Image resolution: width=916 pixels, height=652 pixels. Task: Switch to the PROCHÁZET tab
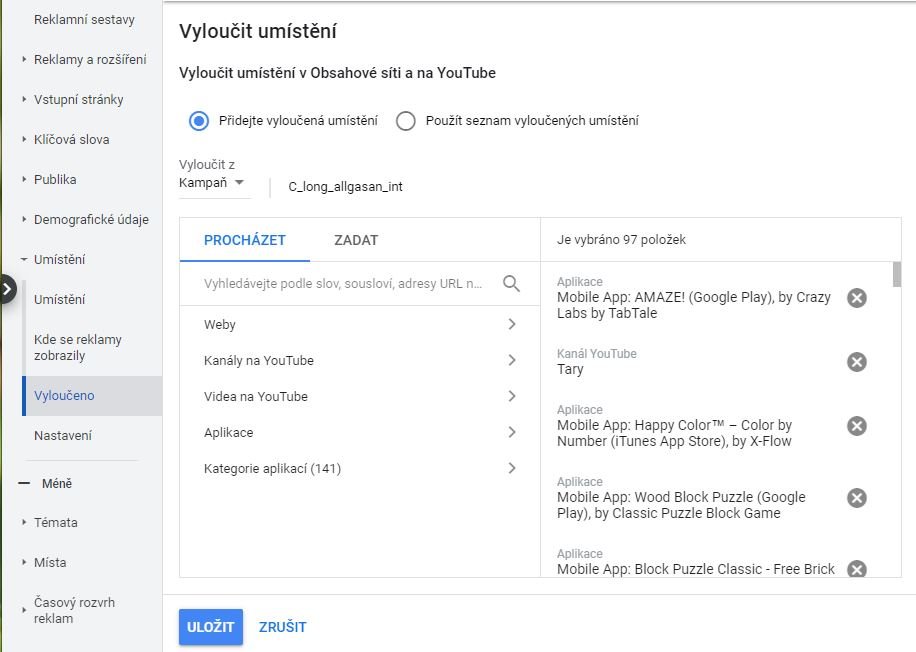pyautogui.click(x=245, y=240)
